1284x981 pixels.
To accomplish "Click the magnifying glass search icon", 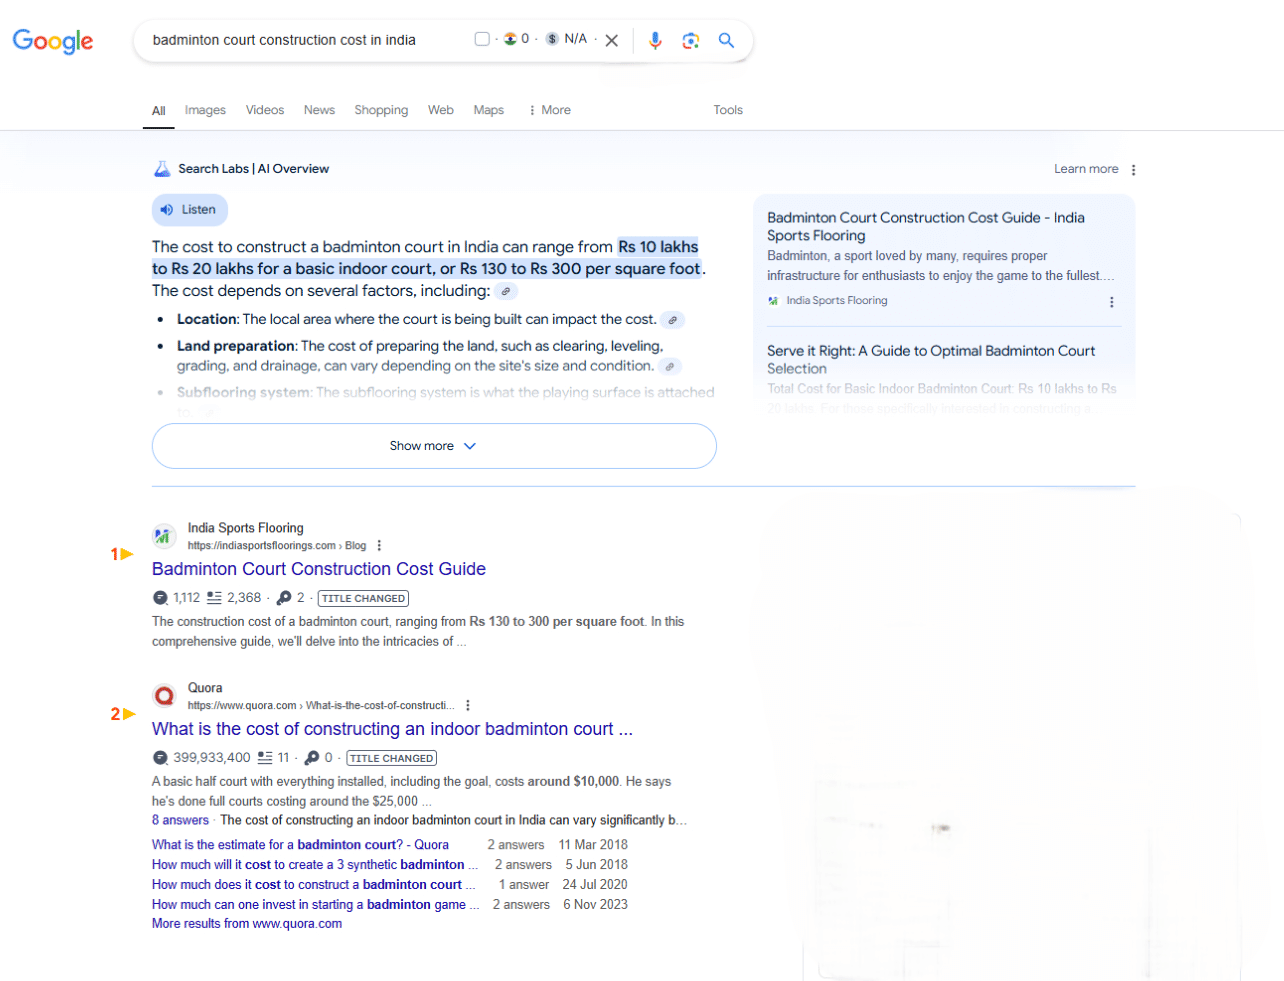I will (x=727, y=40).
